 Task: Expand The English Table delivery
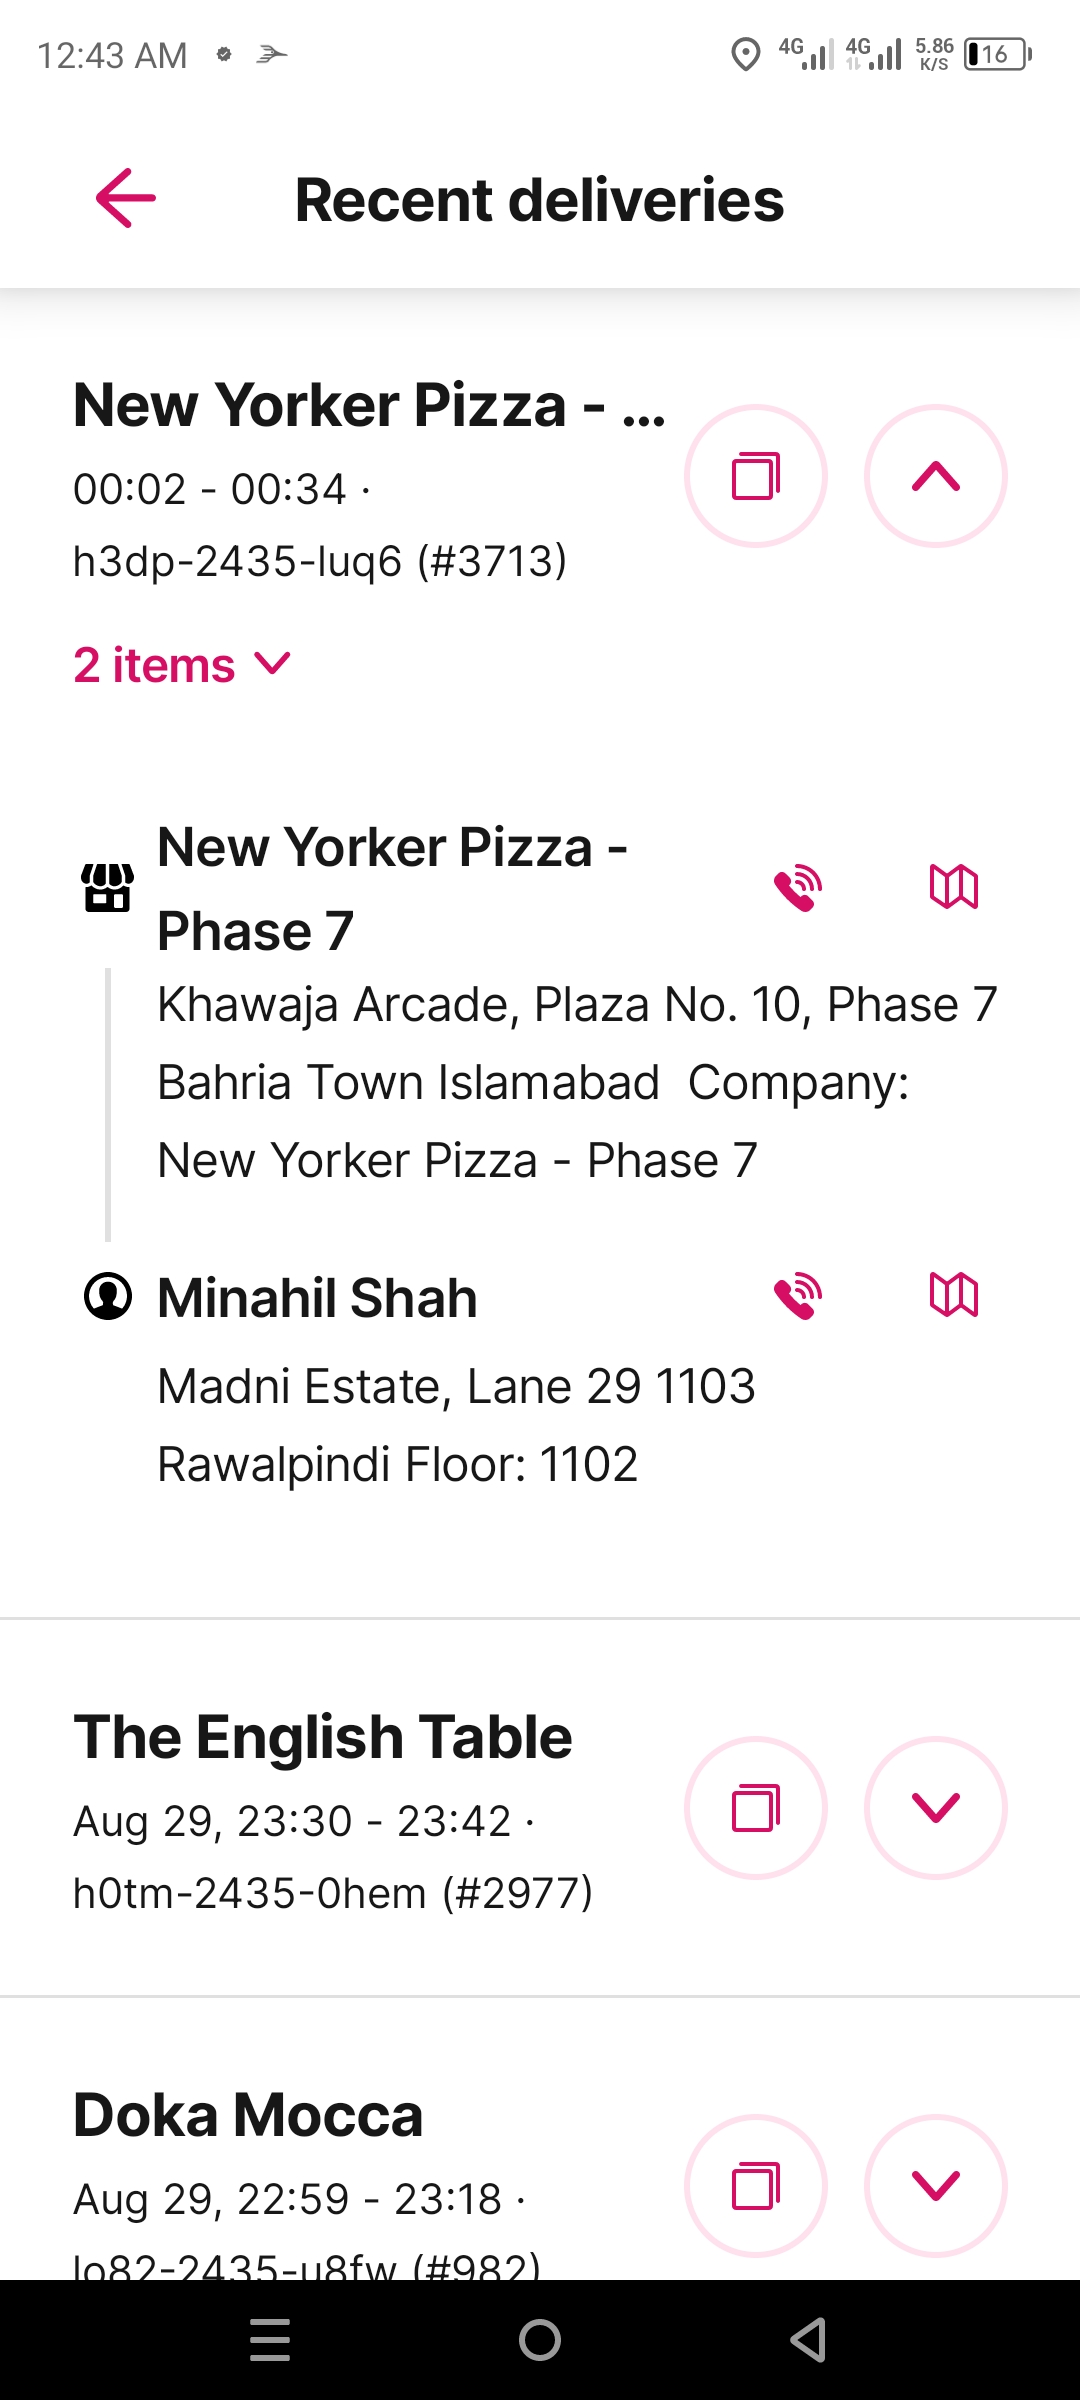936,1808
